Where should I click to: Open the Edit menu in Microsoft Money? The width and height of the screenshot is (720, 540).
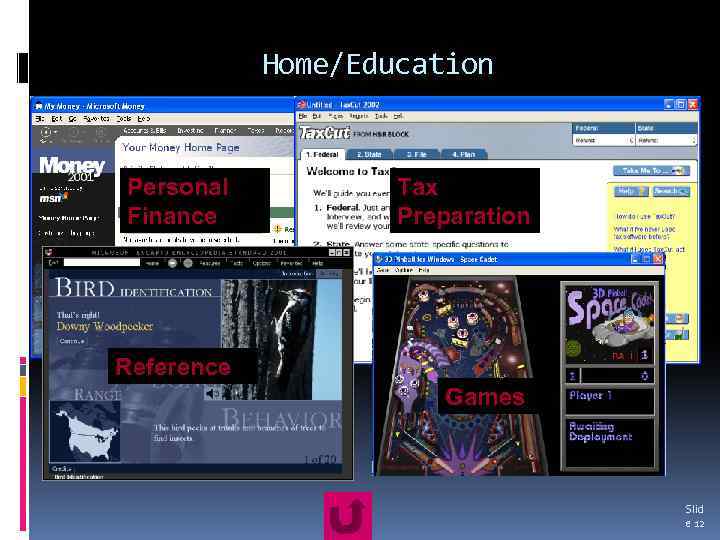pos(56,119)
